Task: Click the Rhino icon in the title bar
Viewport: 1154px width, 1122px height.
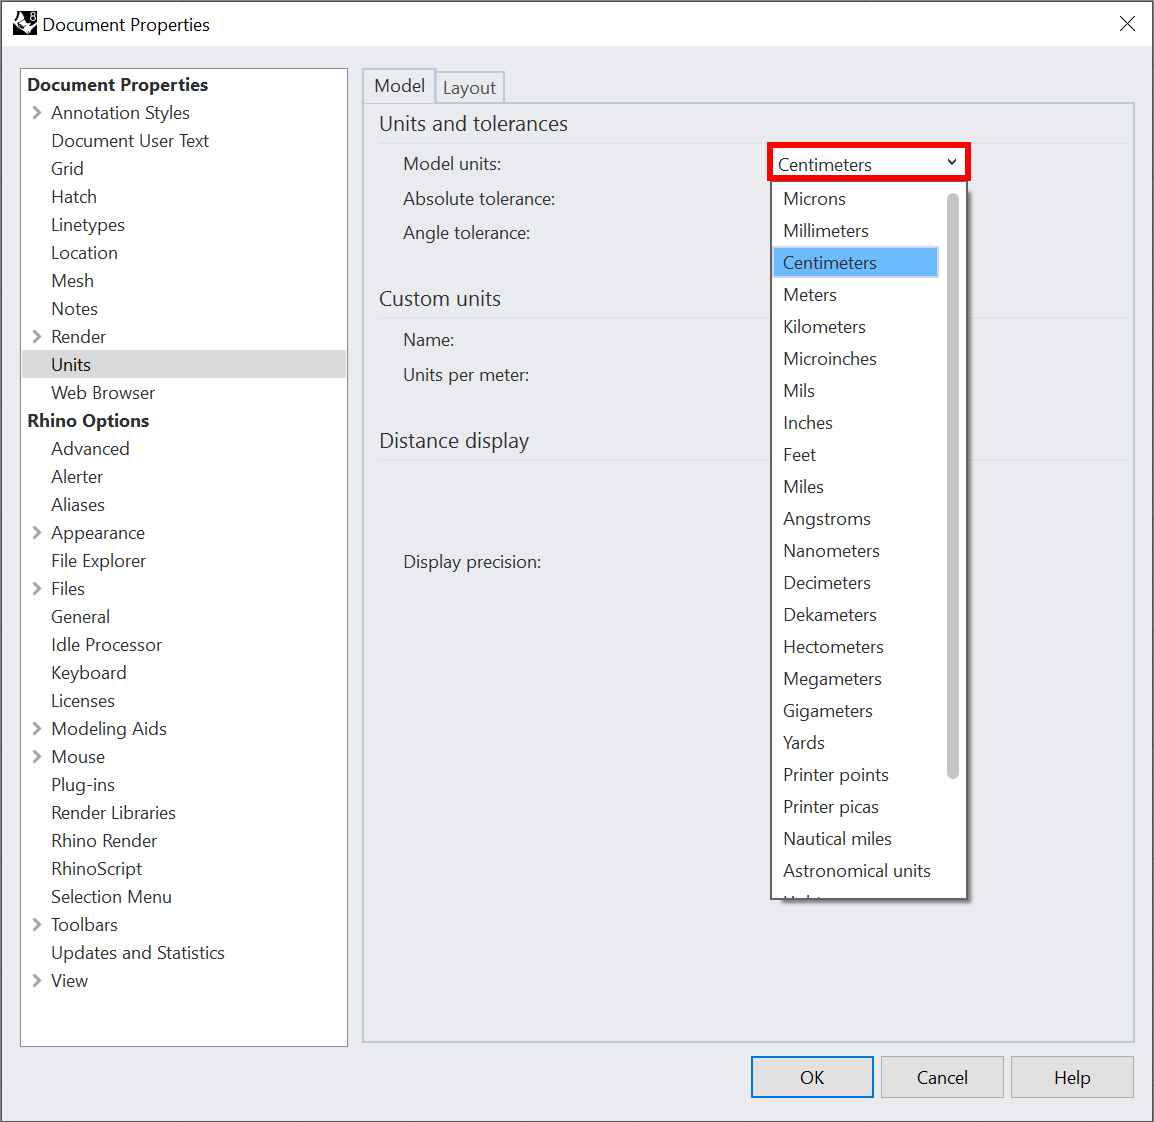Action: point(24,23)
